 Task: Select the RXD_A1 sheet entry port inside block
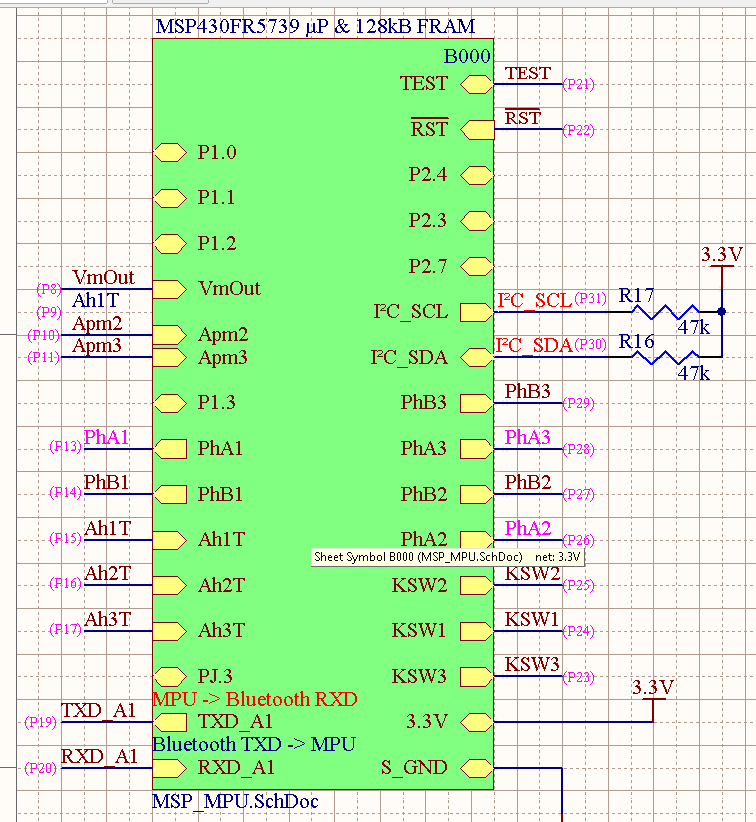click(170, 767)
